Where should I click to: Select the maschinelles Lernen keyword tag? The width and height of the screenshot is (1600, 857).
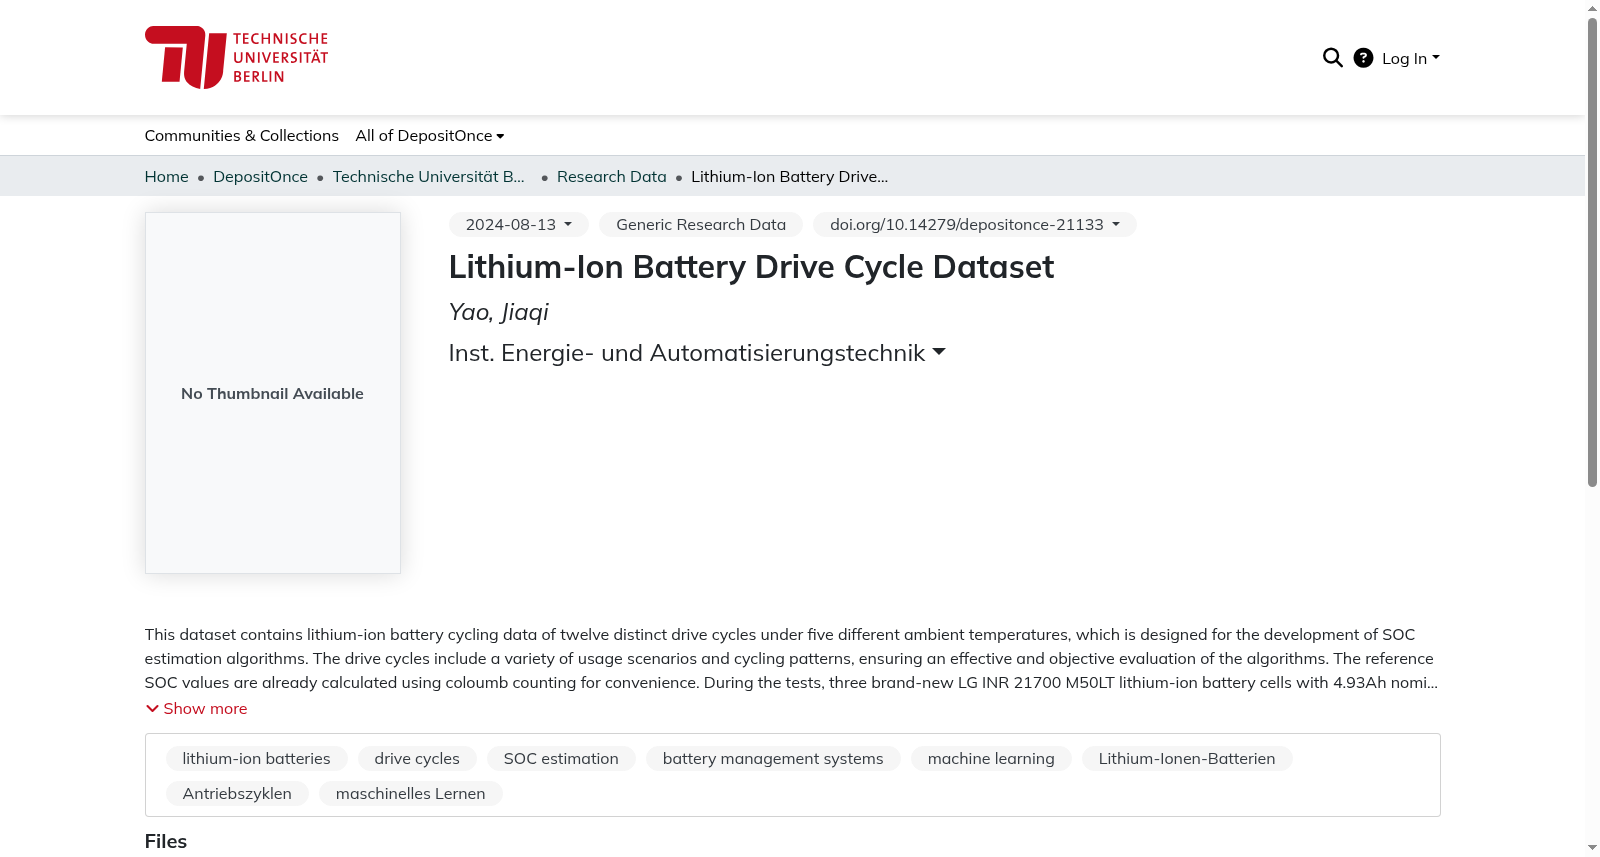coord(411,794)
